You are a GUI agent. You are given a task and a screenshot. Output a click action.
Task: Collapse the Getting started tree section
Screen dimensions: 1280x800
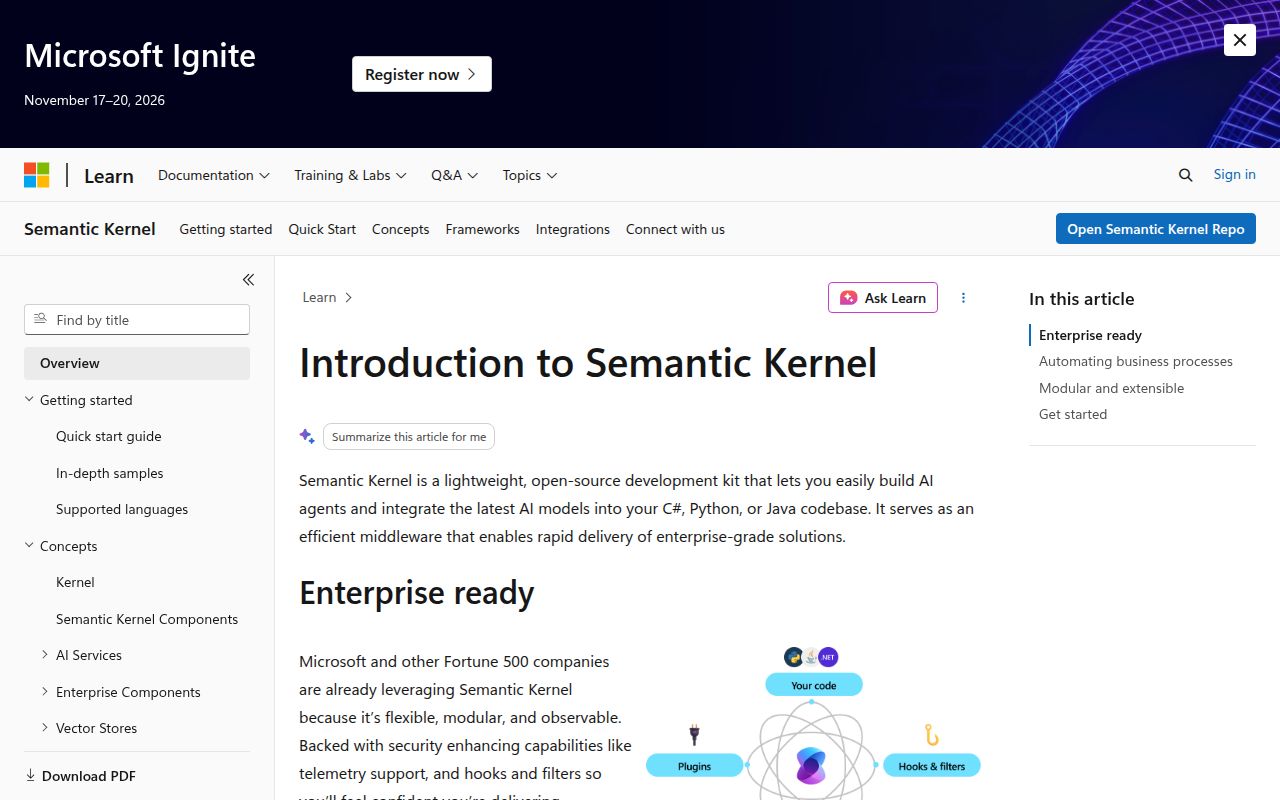[29, 399]
